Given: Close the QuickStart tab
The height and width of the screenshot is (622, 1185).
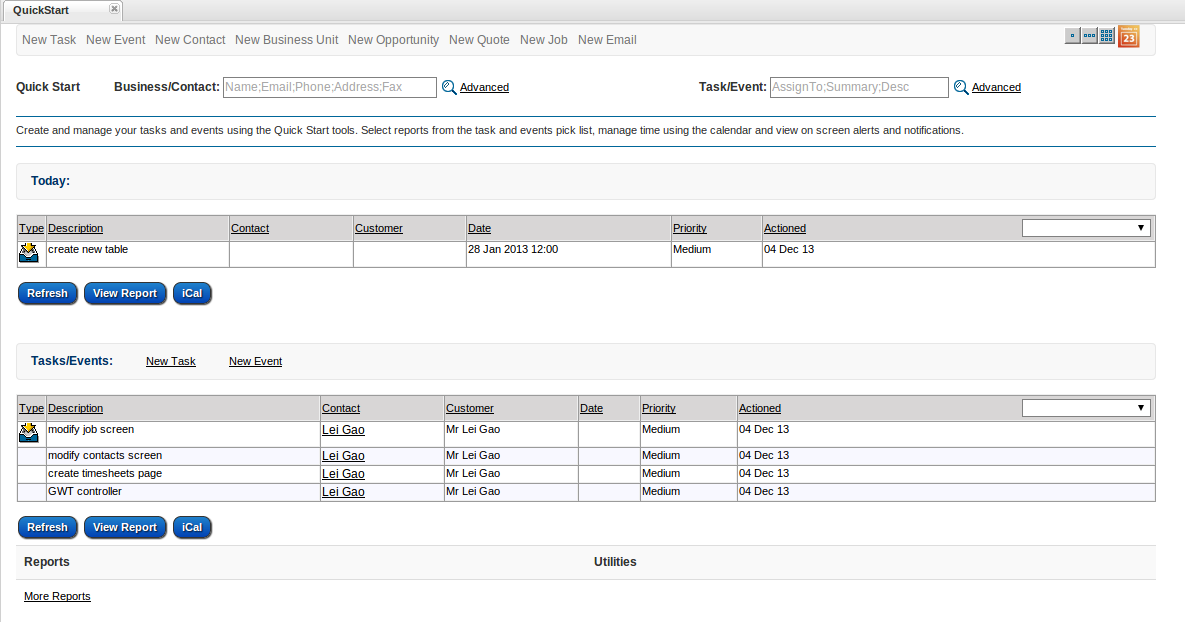Looking at the screenshot, I should (113, 9).
